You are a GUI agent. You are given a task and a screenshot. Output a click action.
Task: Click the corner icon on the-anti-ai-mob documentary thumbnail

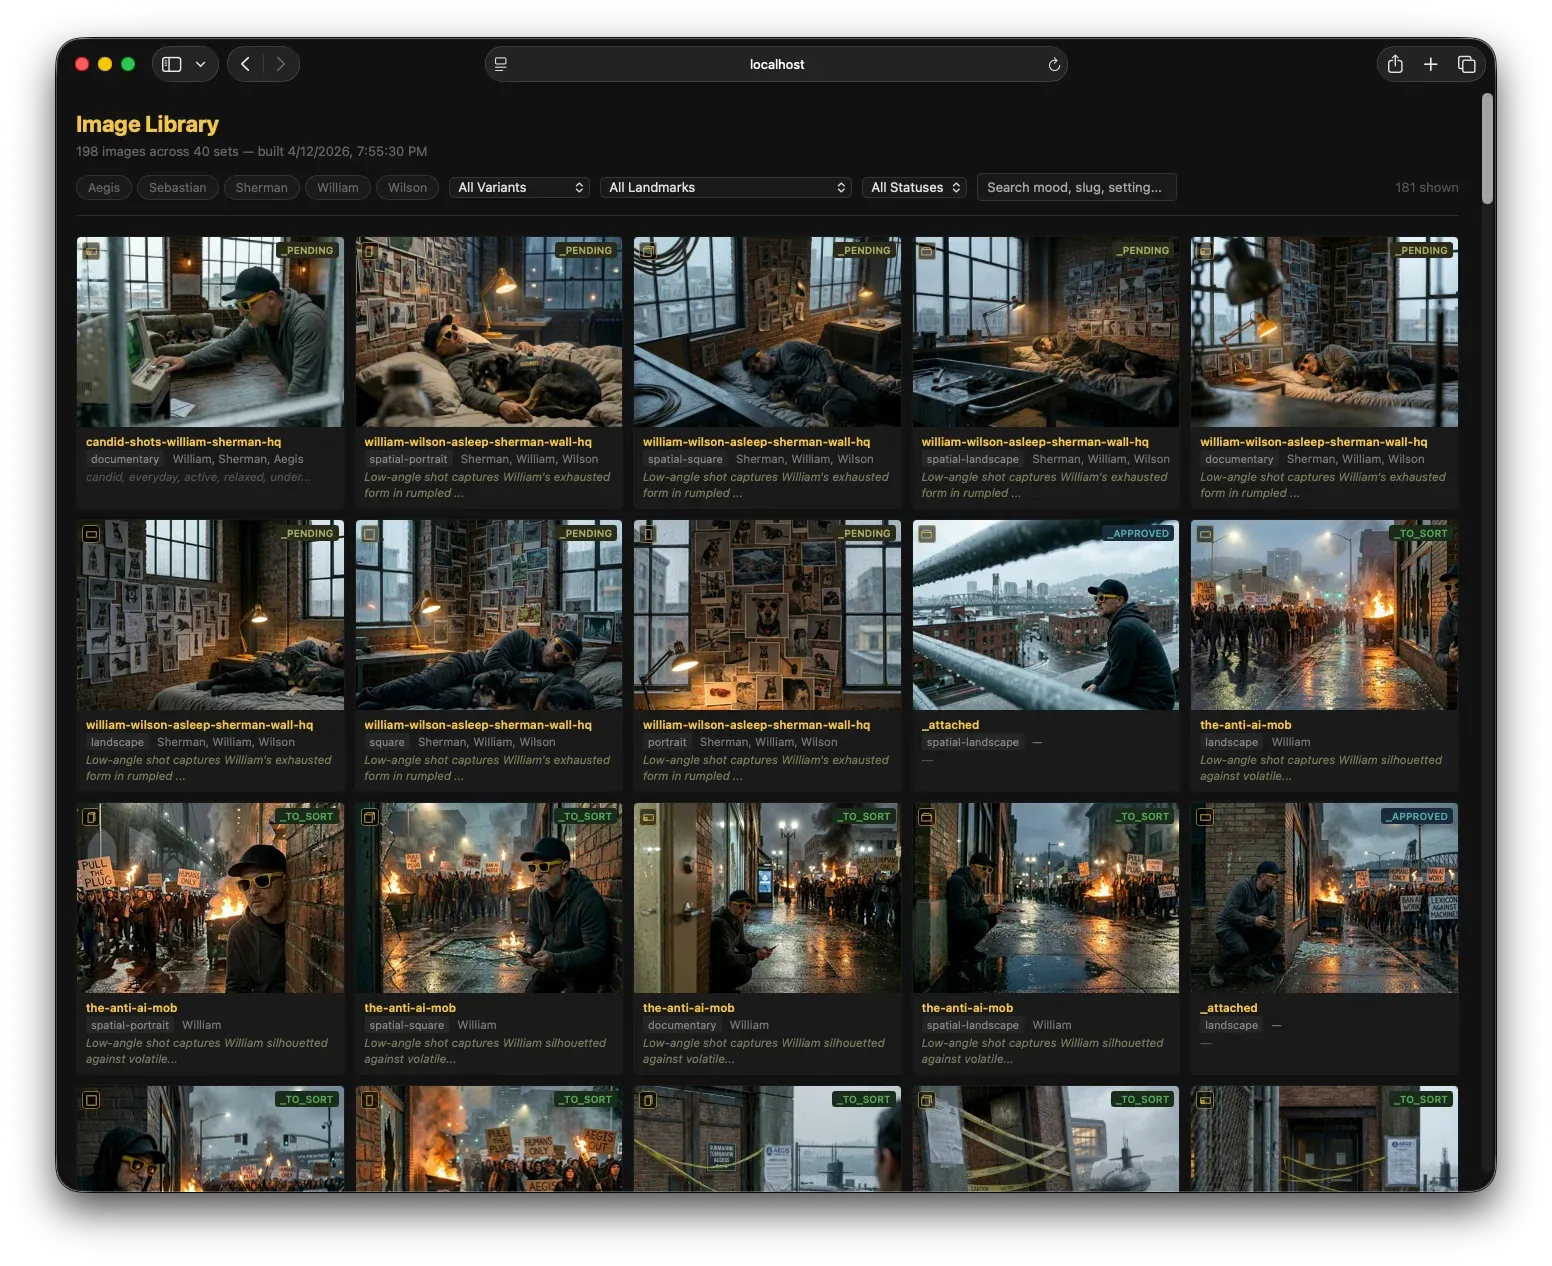648,817
